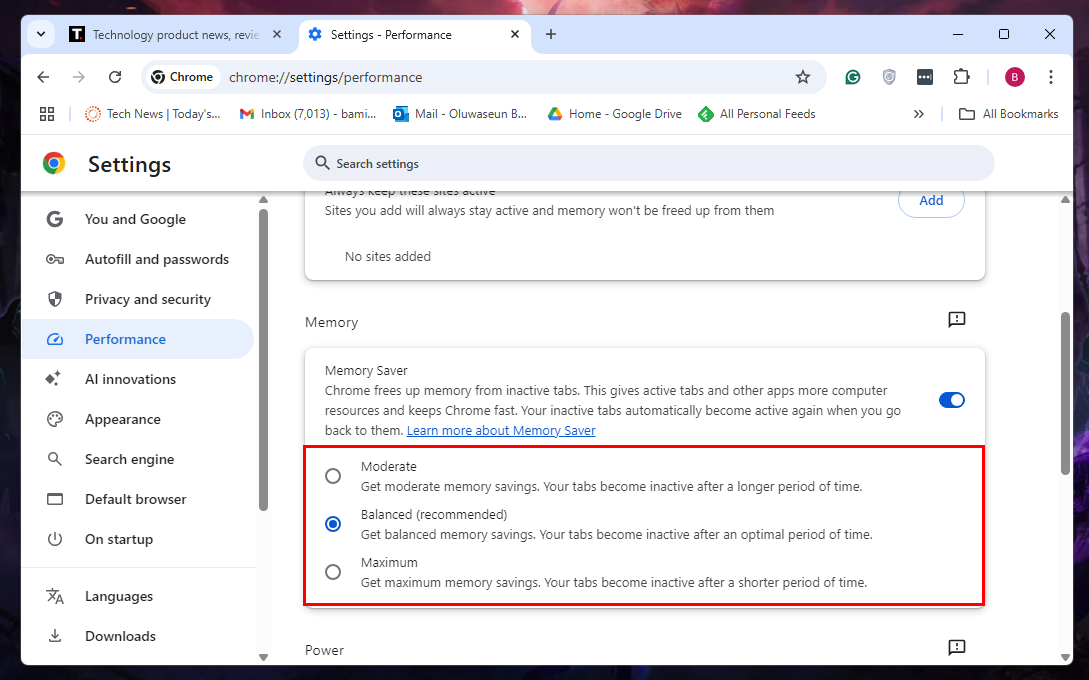Choose the Maximum memory savings option

coord(333,572)
